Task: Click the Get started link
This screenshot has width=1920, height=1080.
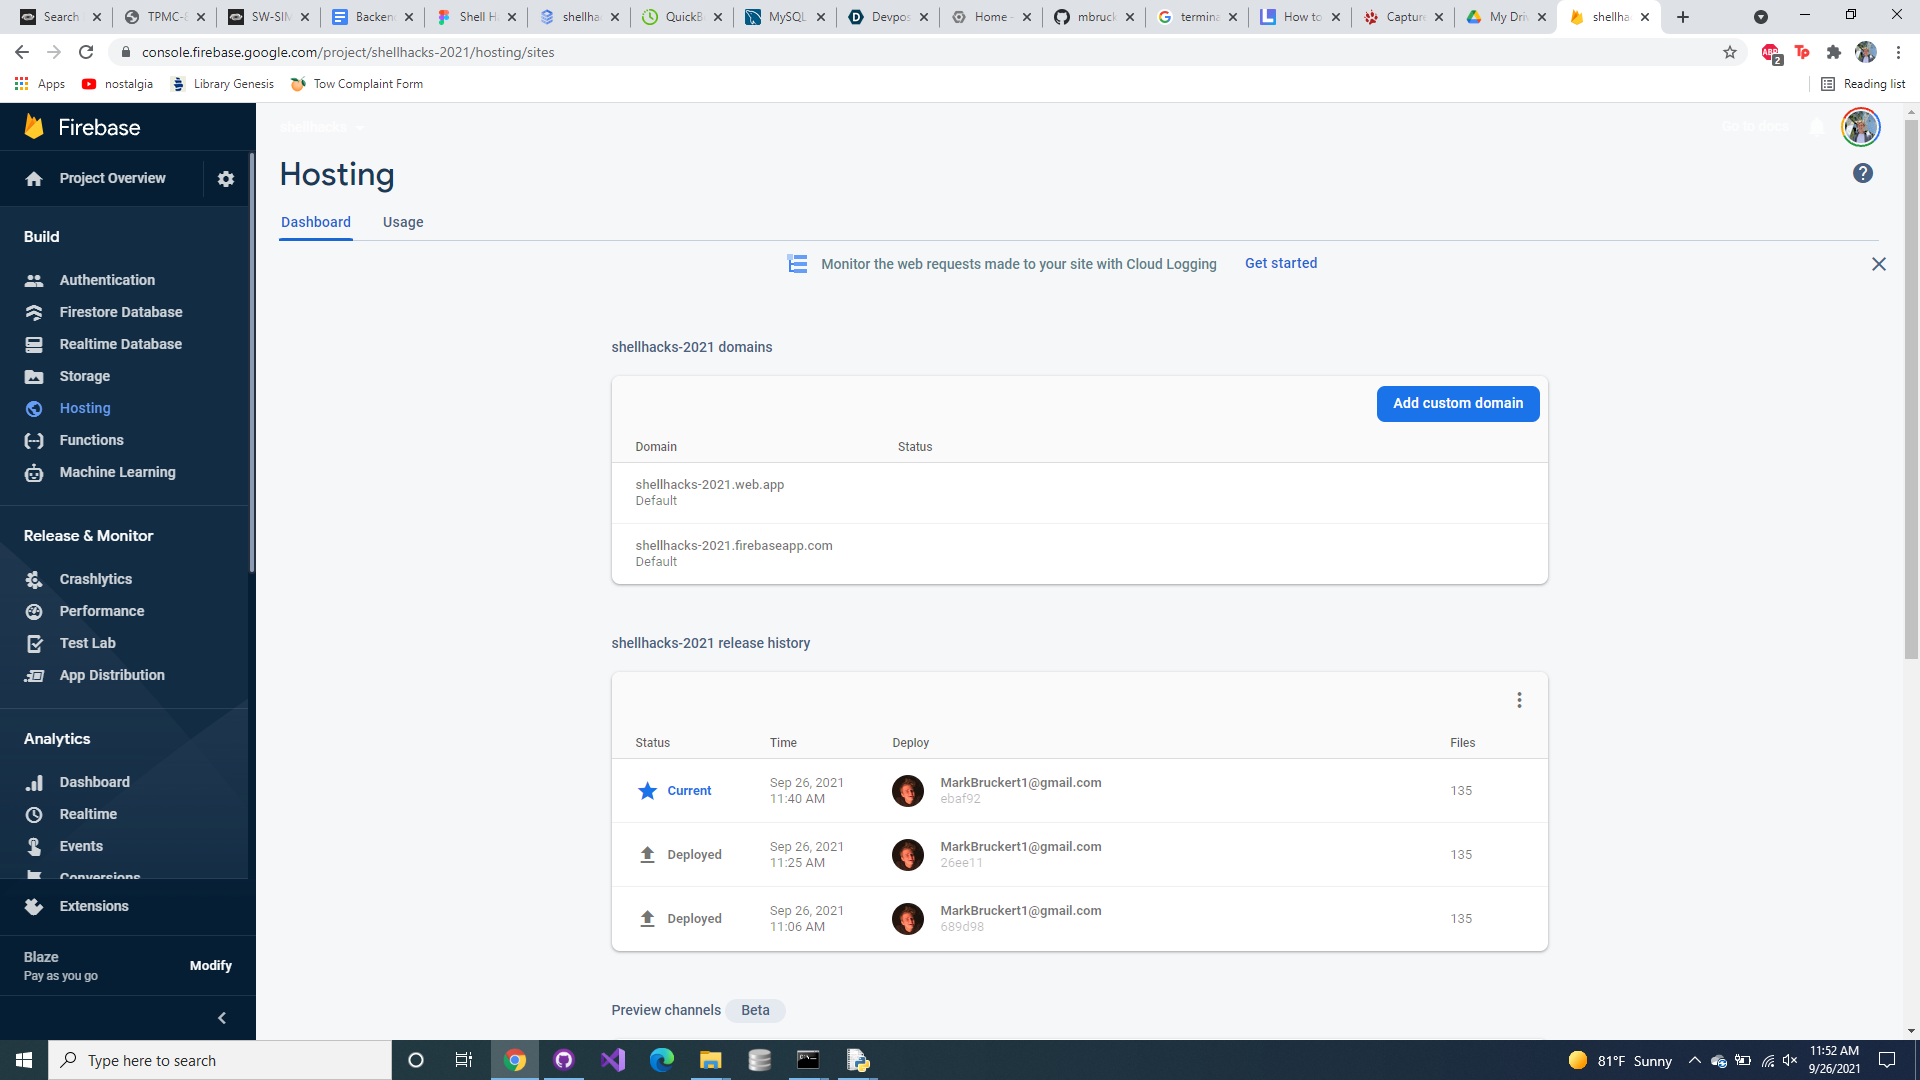Action: pos(1280,263)
